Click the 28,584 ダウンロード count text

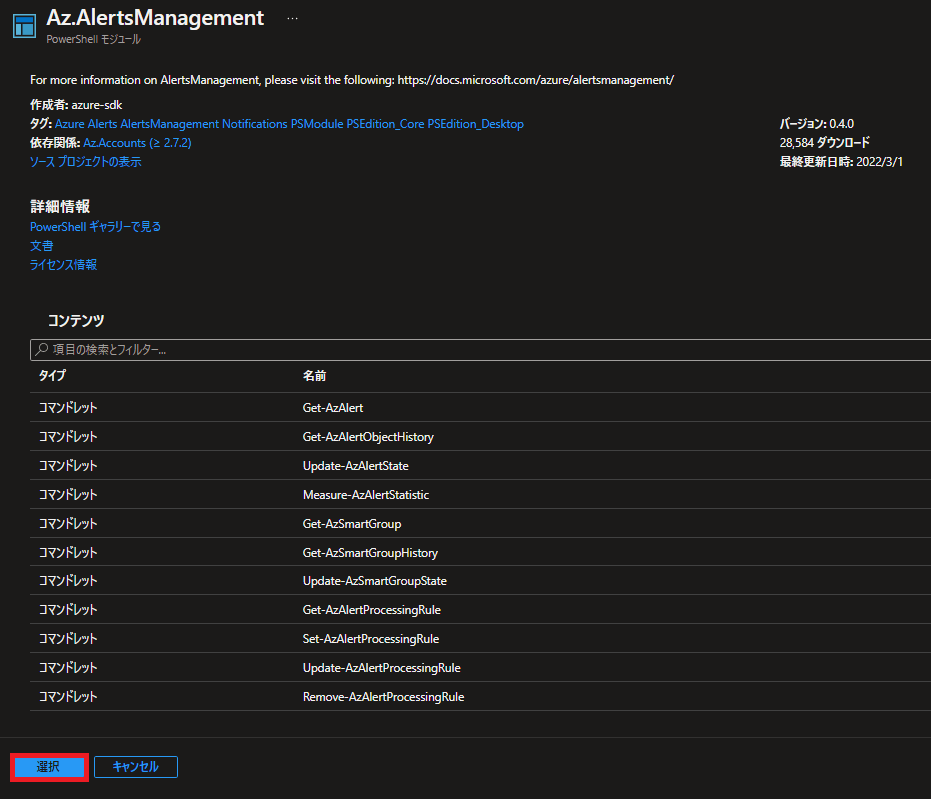(825, 143)
